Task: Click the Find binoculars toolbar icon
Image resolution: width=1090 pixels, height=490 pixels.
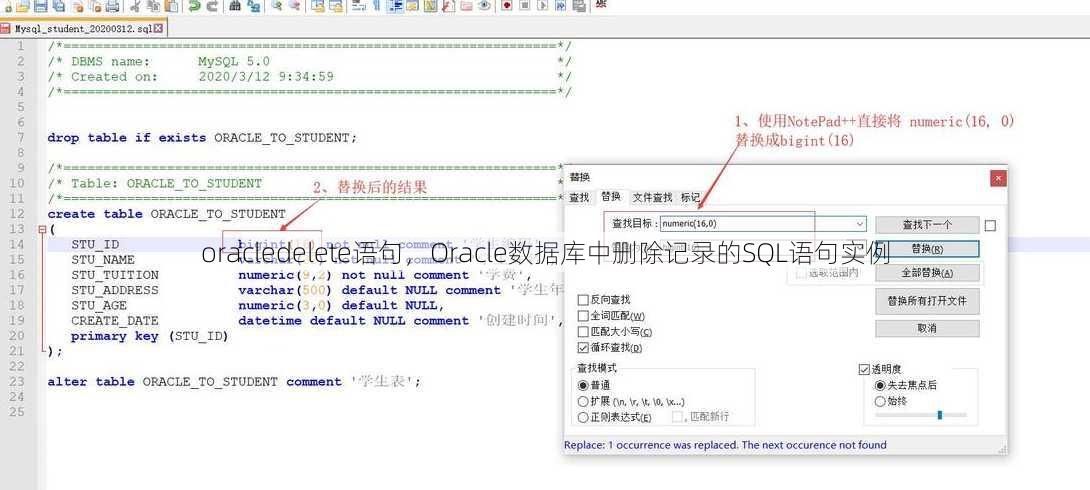Action: click(236, 6)
